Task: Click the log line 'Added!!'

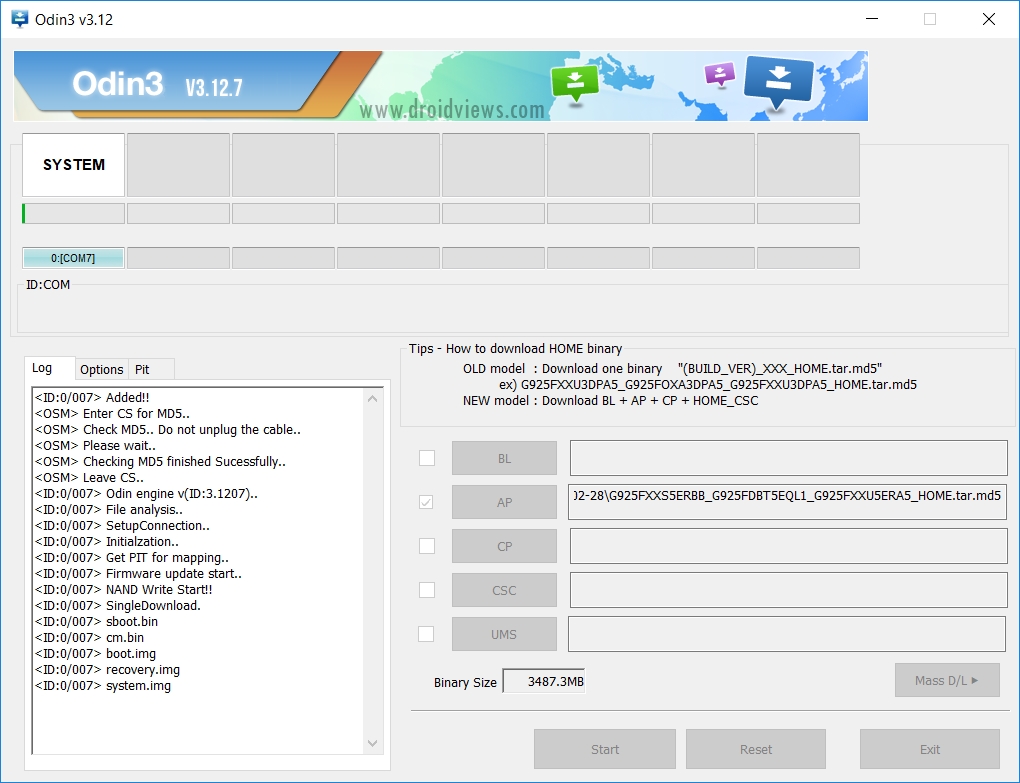Action: (92, 397)
